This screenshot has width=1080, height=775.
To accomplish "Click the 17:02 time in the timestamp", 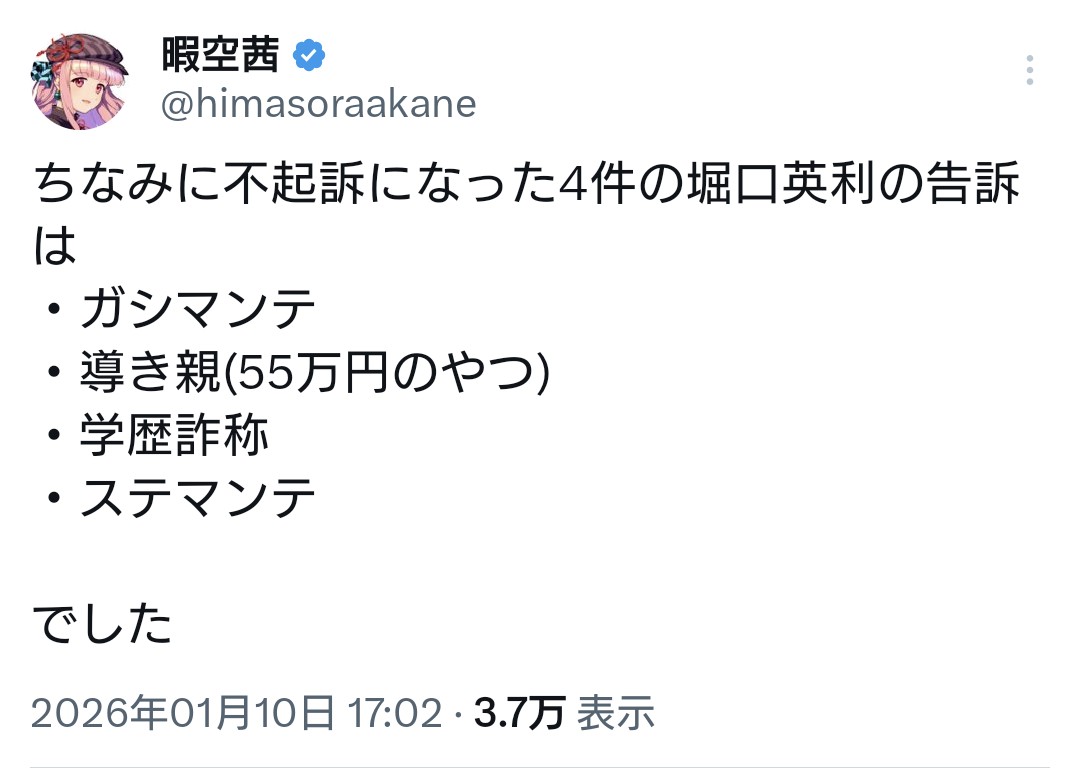I will click(395, 714).
